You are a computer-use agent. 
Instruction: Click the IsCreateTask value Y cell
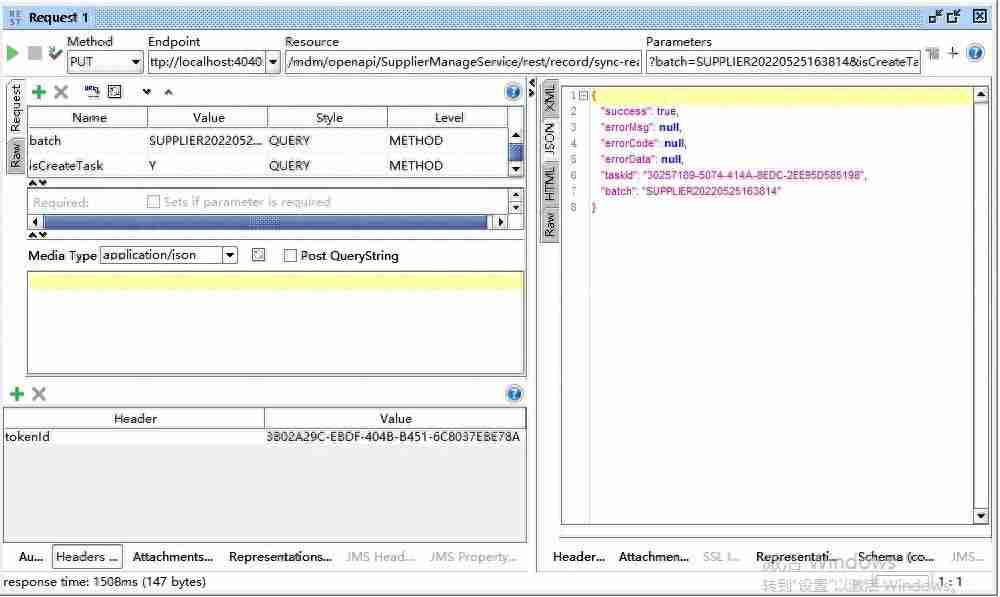click(206, 165)
